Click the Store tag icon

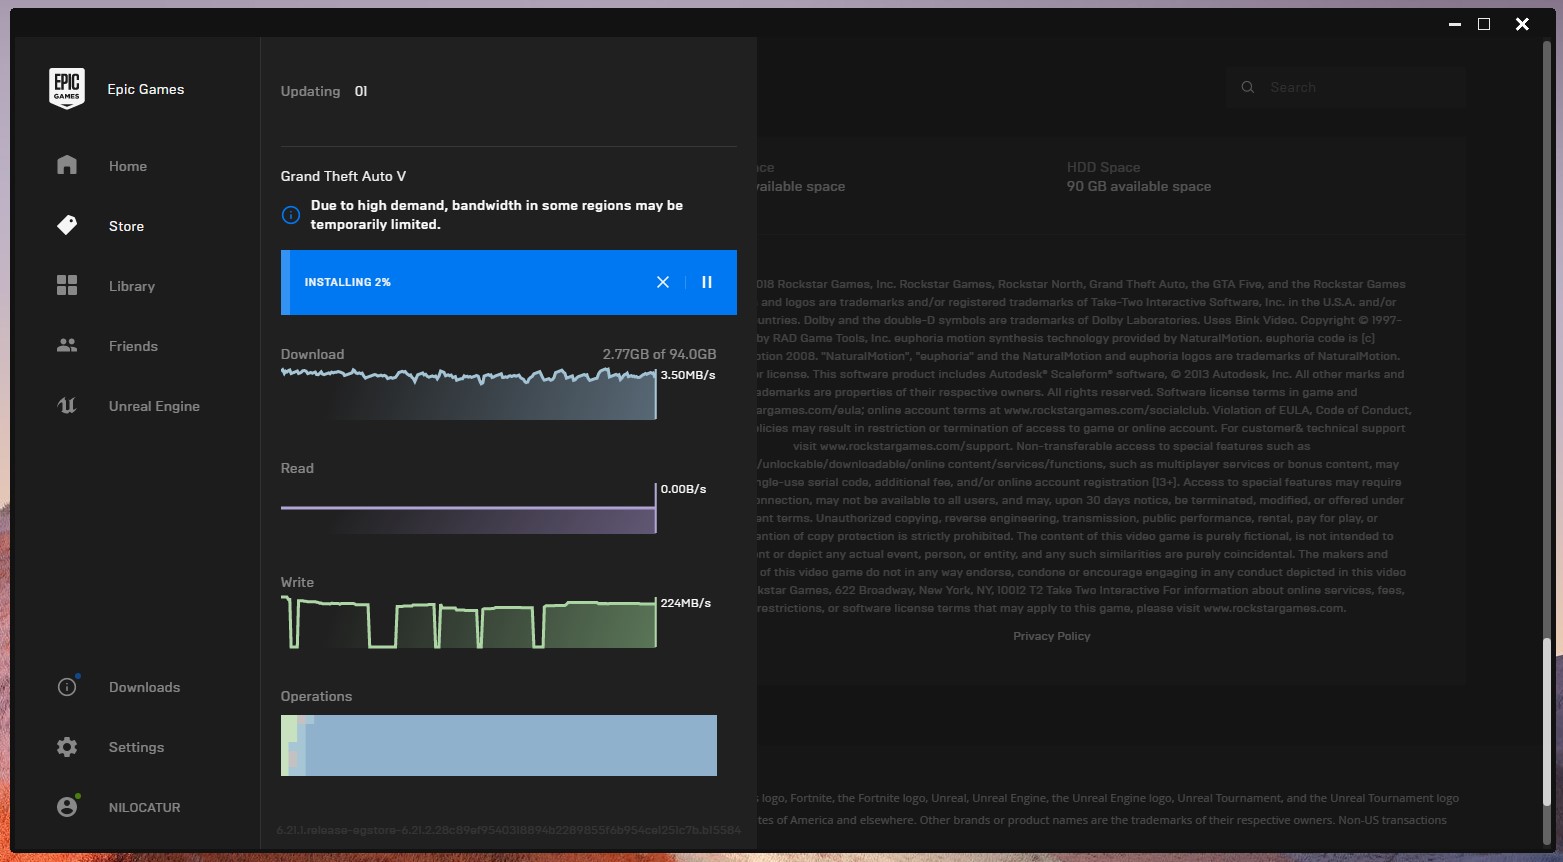(x=67, y=225)
